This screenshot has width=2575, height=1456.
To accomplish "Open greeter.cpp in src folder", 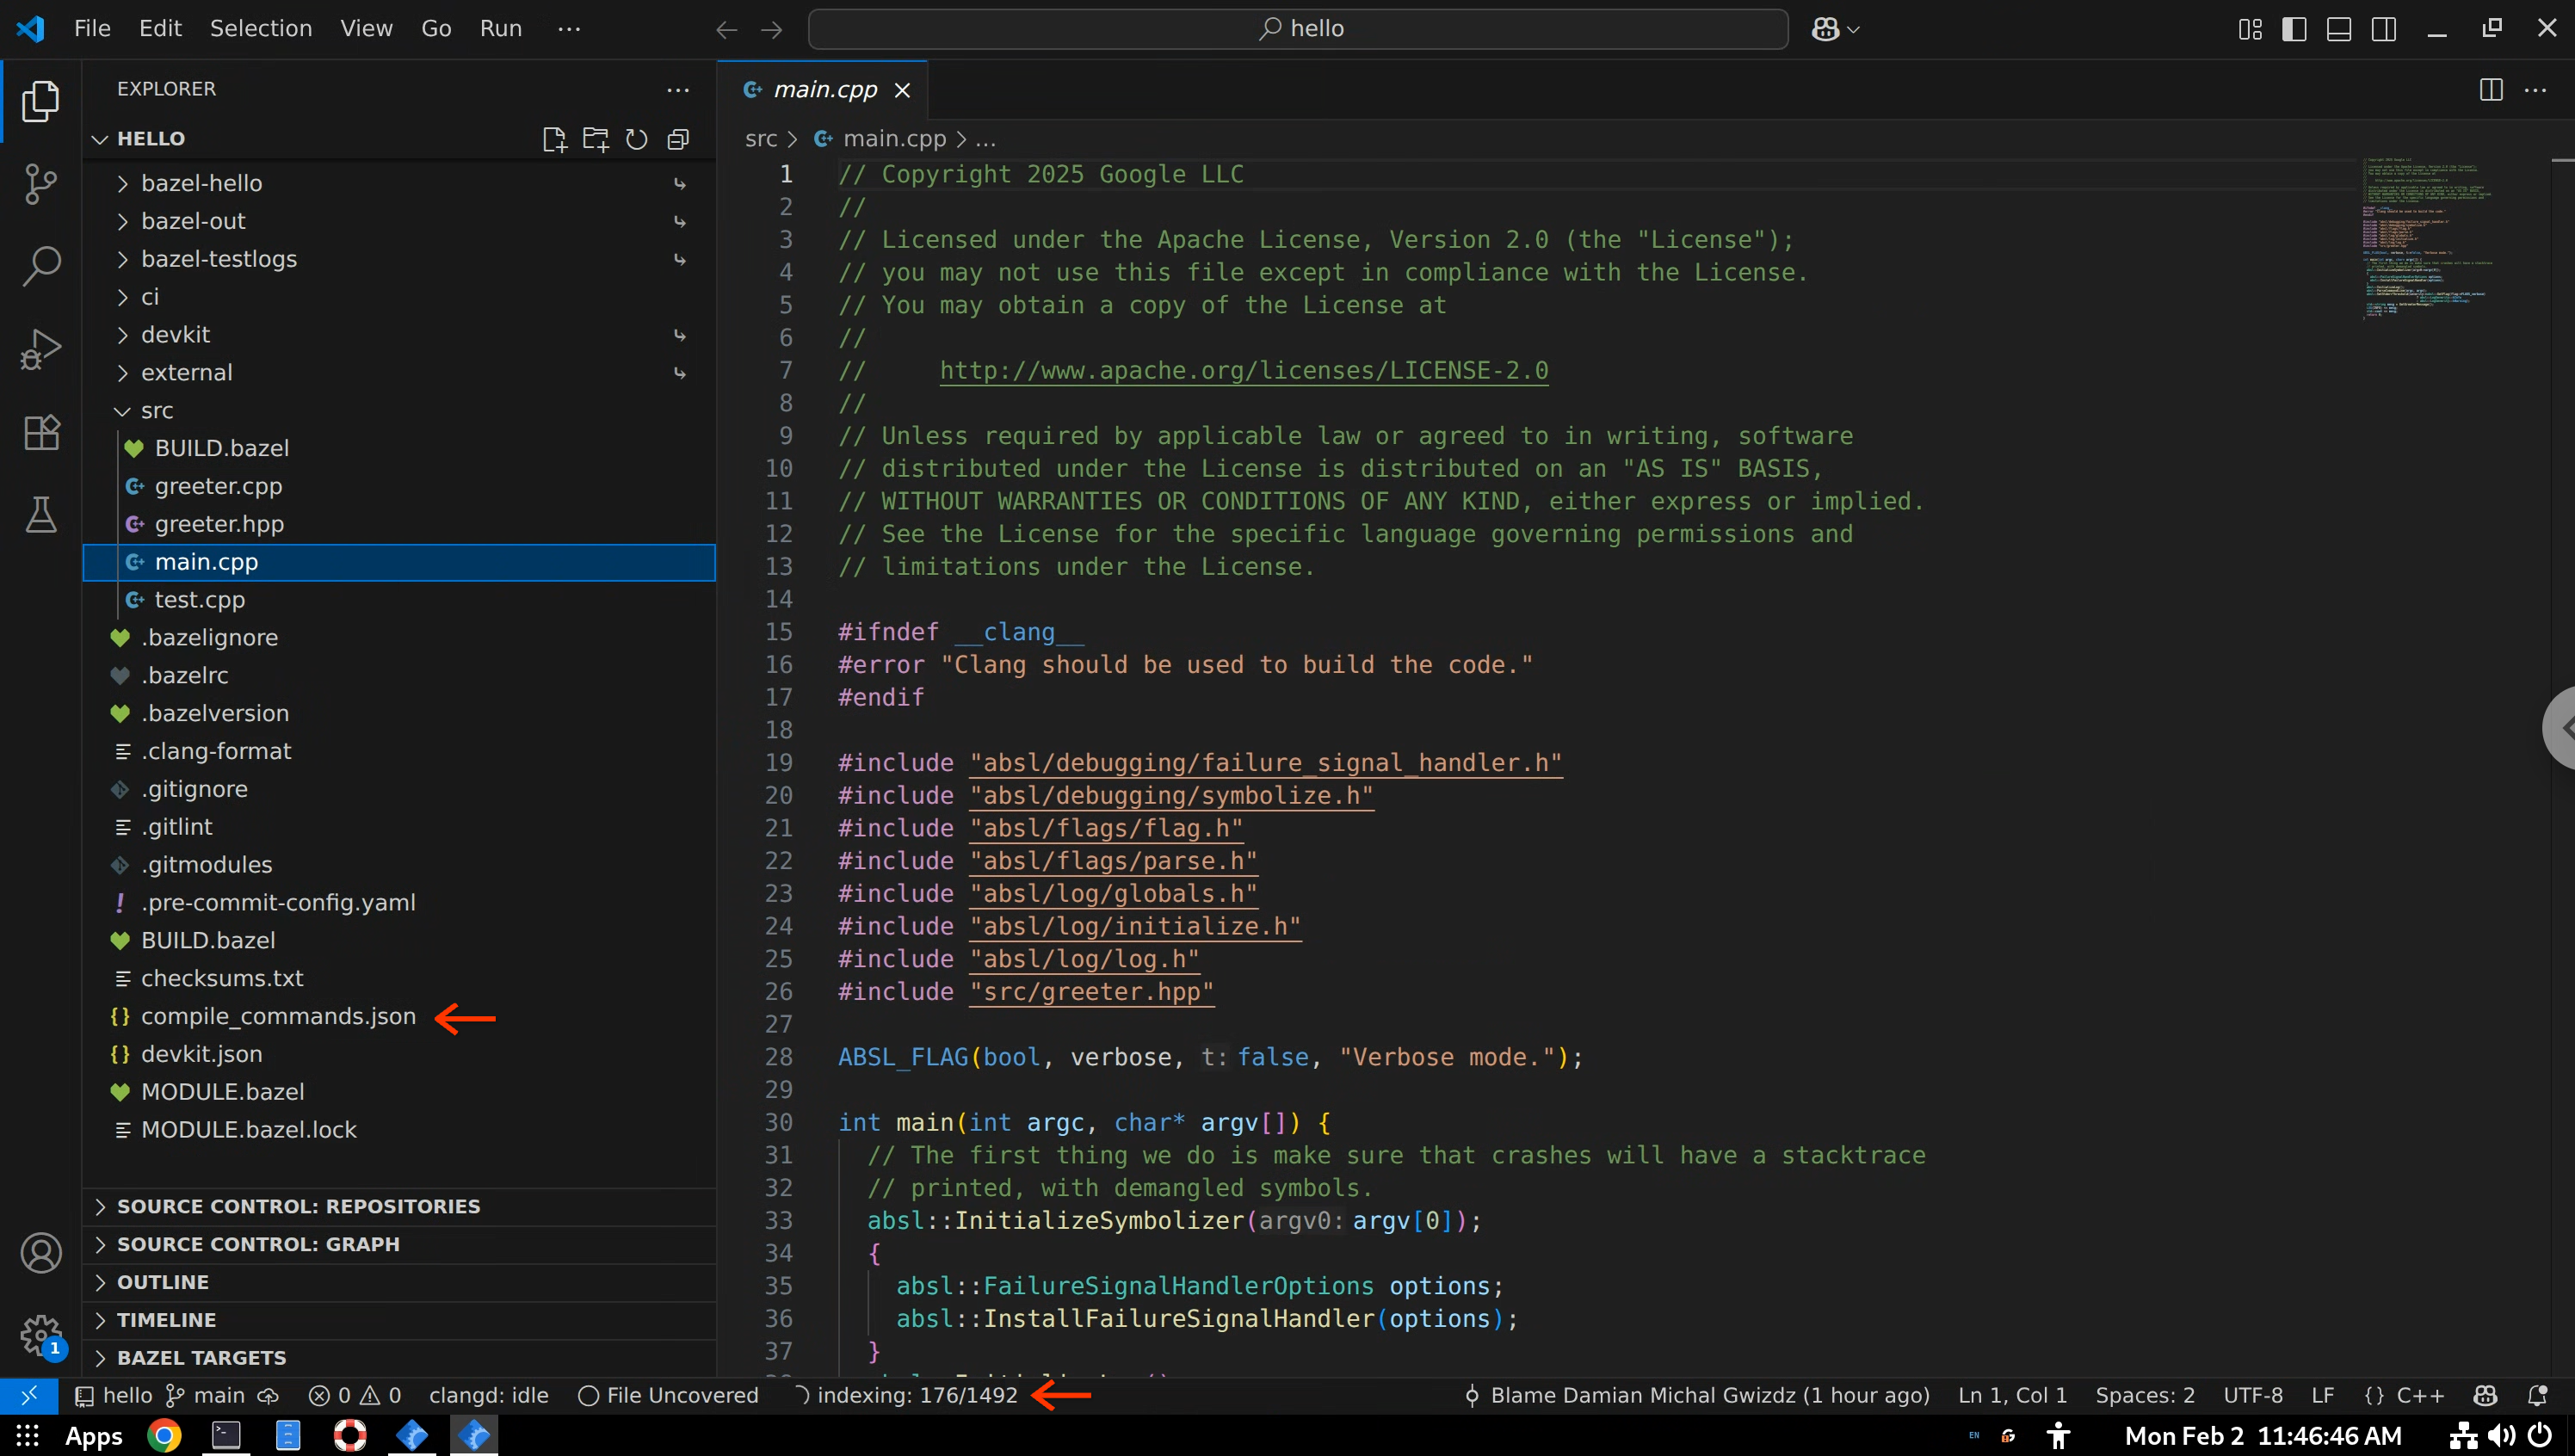I will pyautogui.click(x=398, y=486).
